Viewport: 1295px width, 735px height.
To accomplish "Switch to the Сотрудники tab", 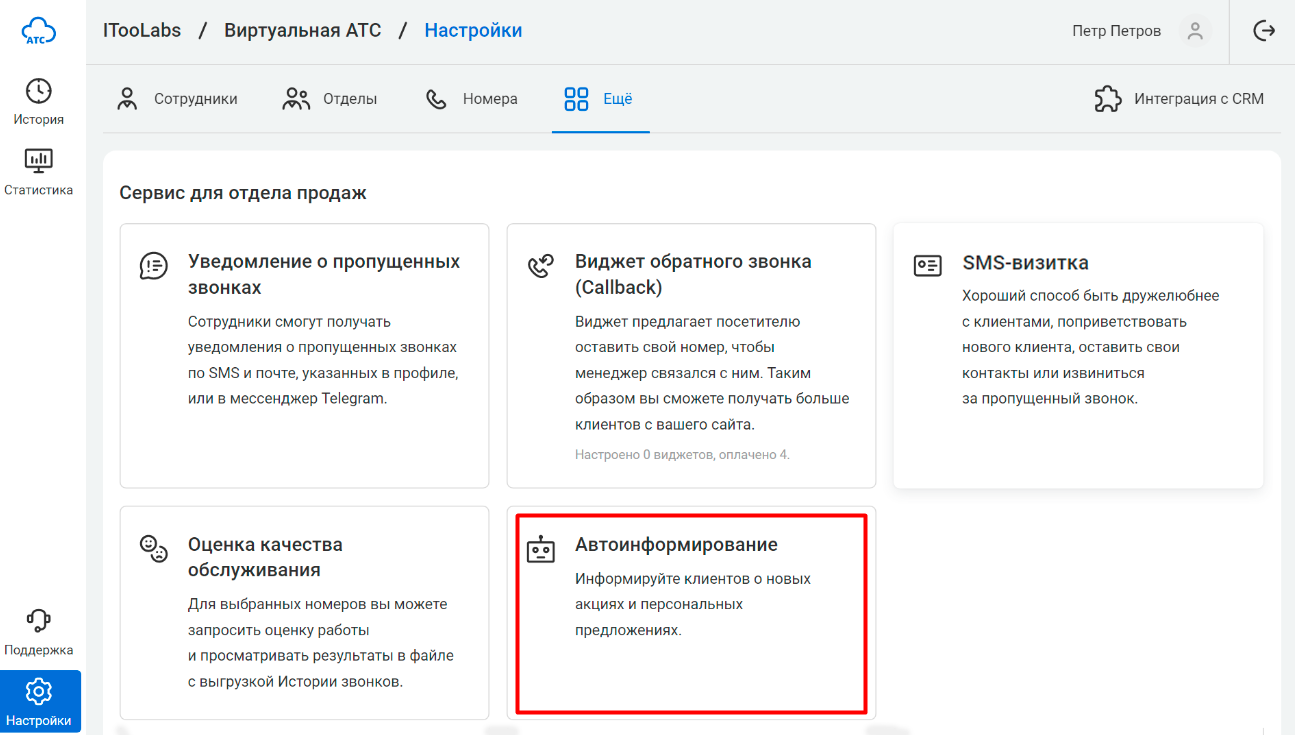I will coord(177,99).
